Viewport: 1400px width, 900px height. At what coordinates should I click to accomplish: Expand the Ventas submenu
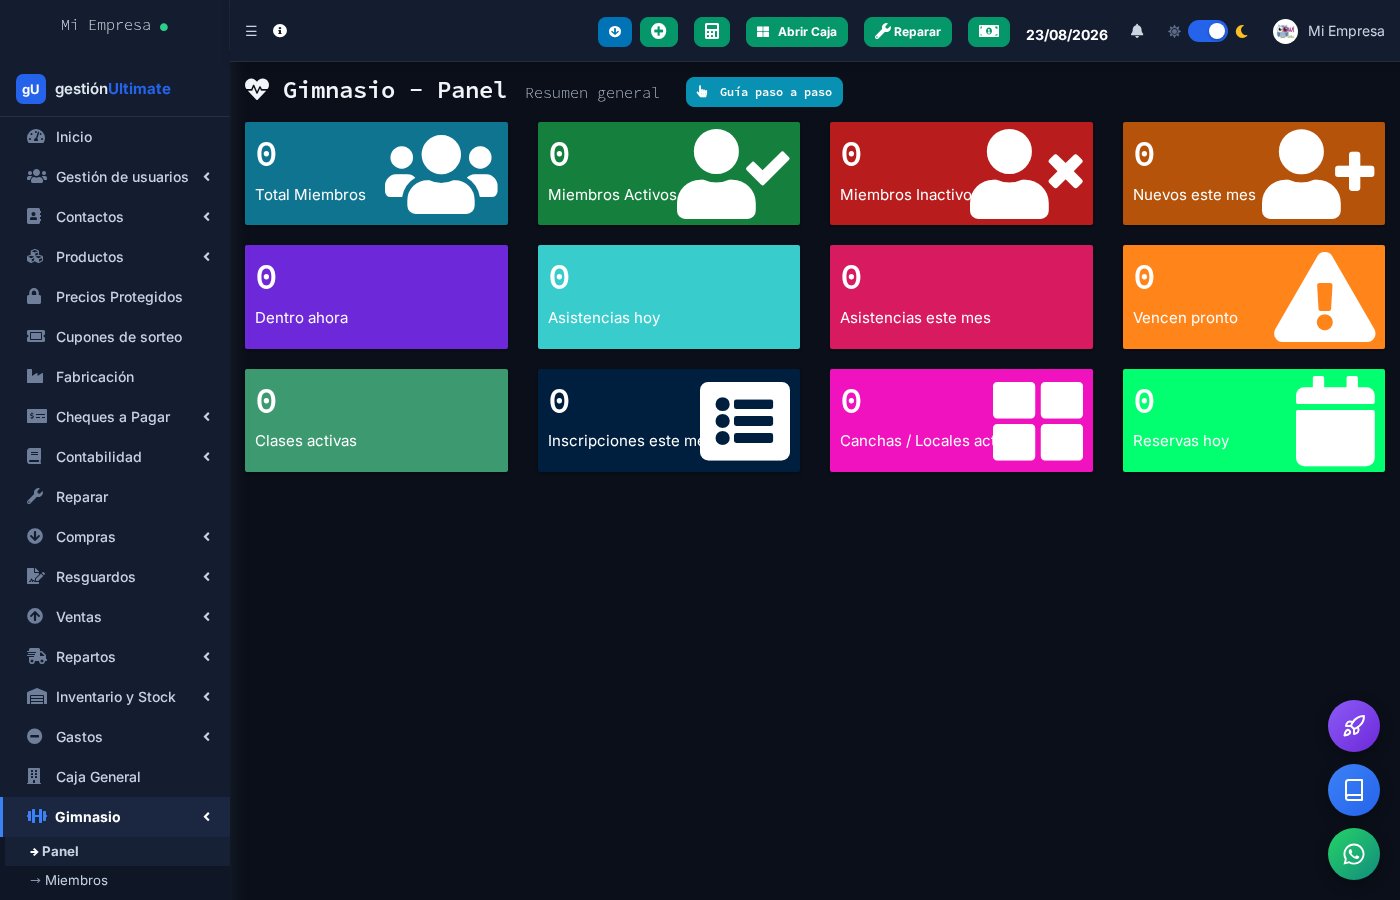(x=115, y=617)
